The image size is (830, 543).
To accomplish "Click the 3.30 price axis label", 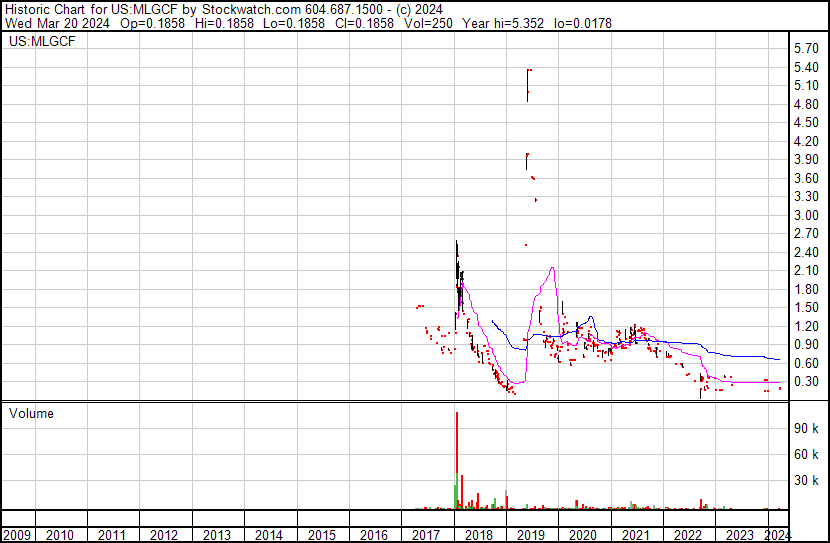I will pyautogui.click(x=807, y=197).
